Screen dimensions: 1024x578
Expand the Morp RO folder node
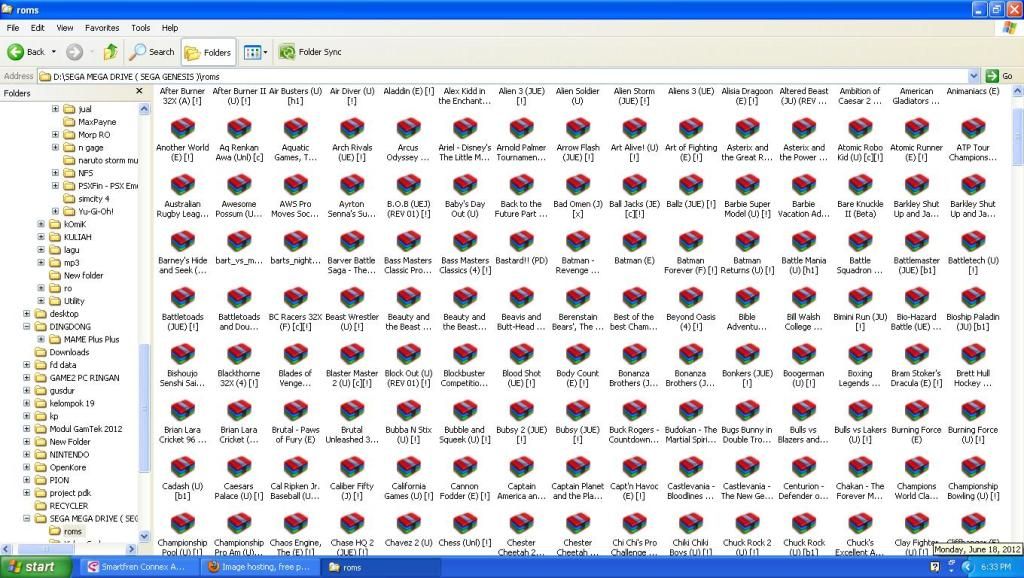pyautogui.click(x=56, y=135)
